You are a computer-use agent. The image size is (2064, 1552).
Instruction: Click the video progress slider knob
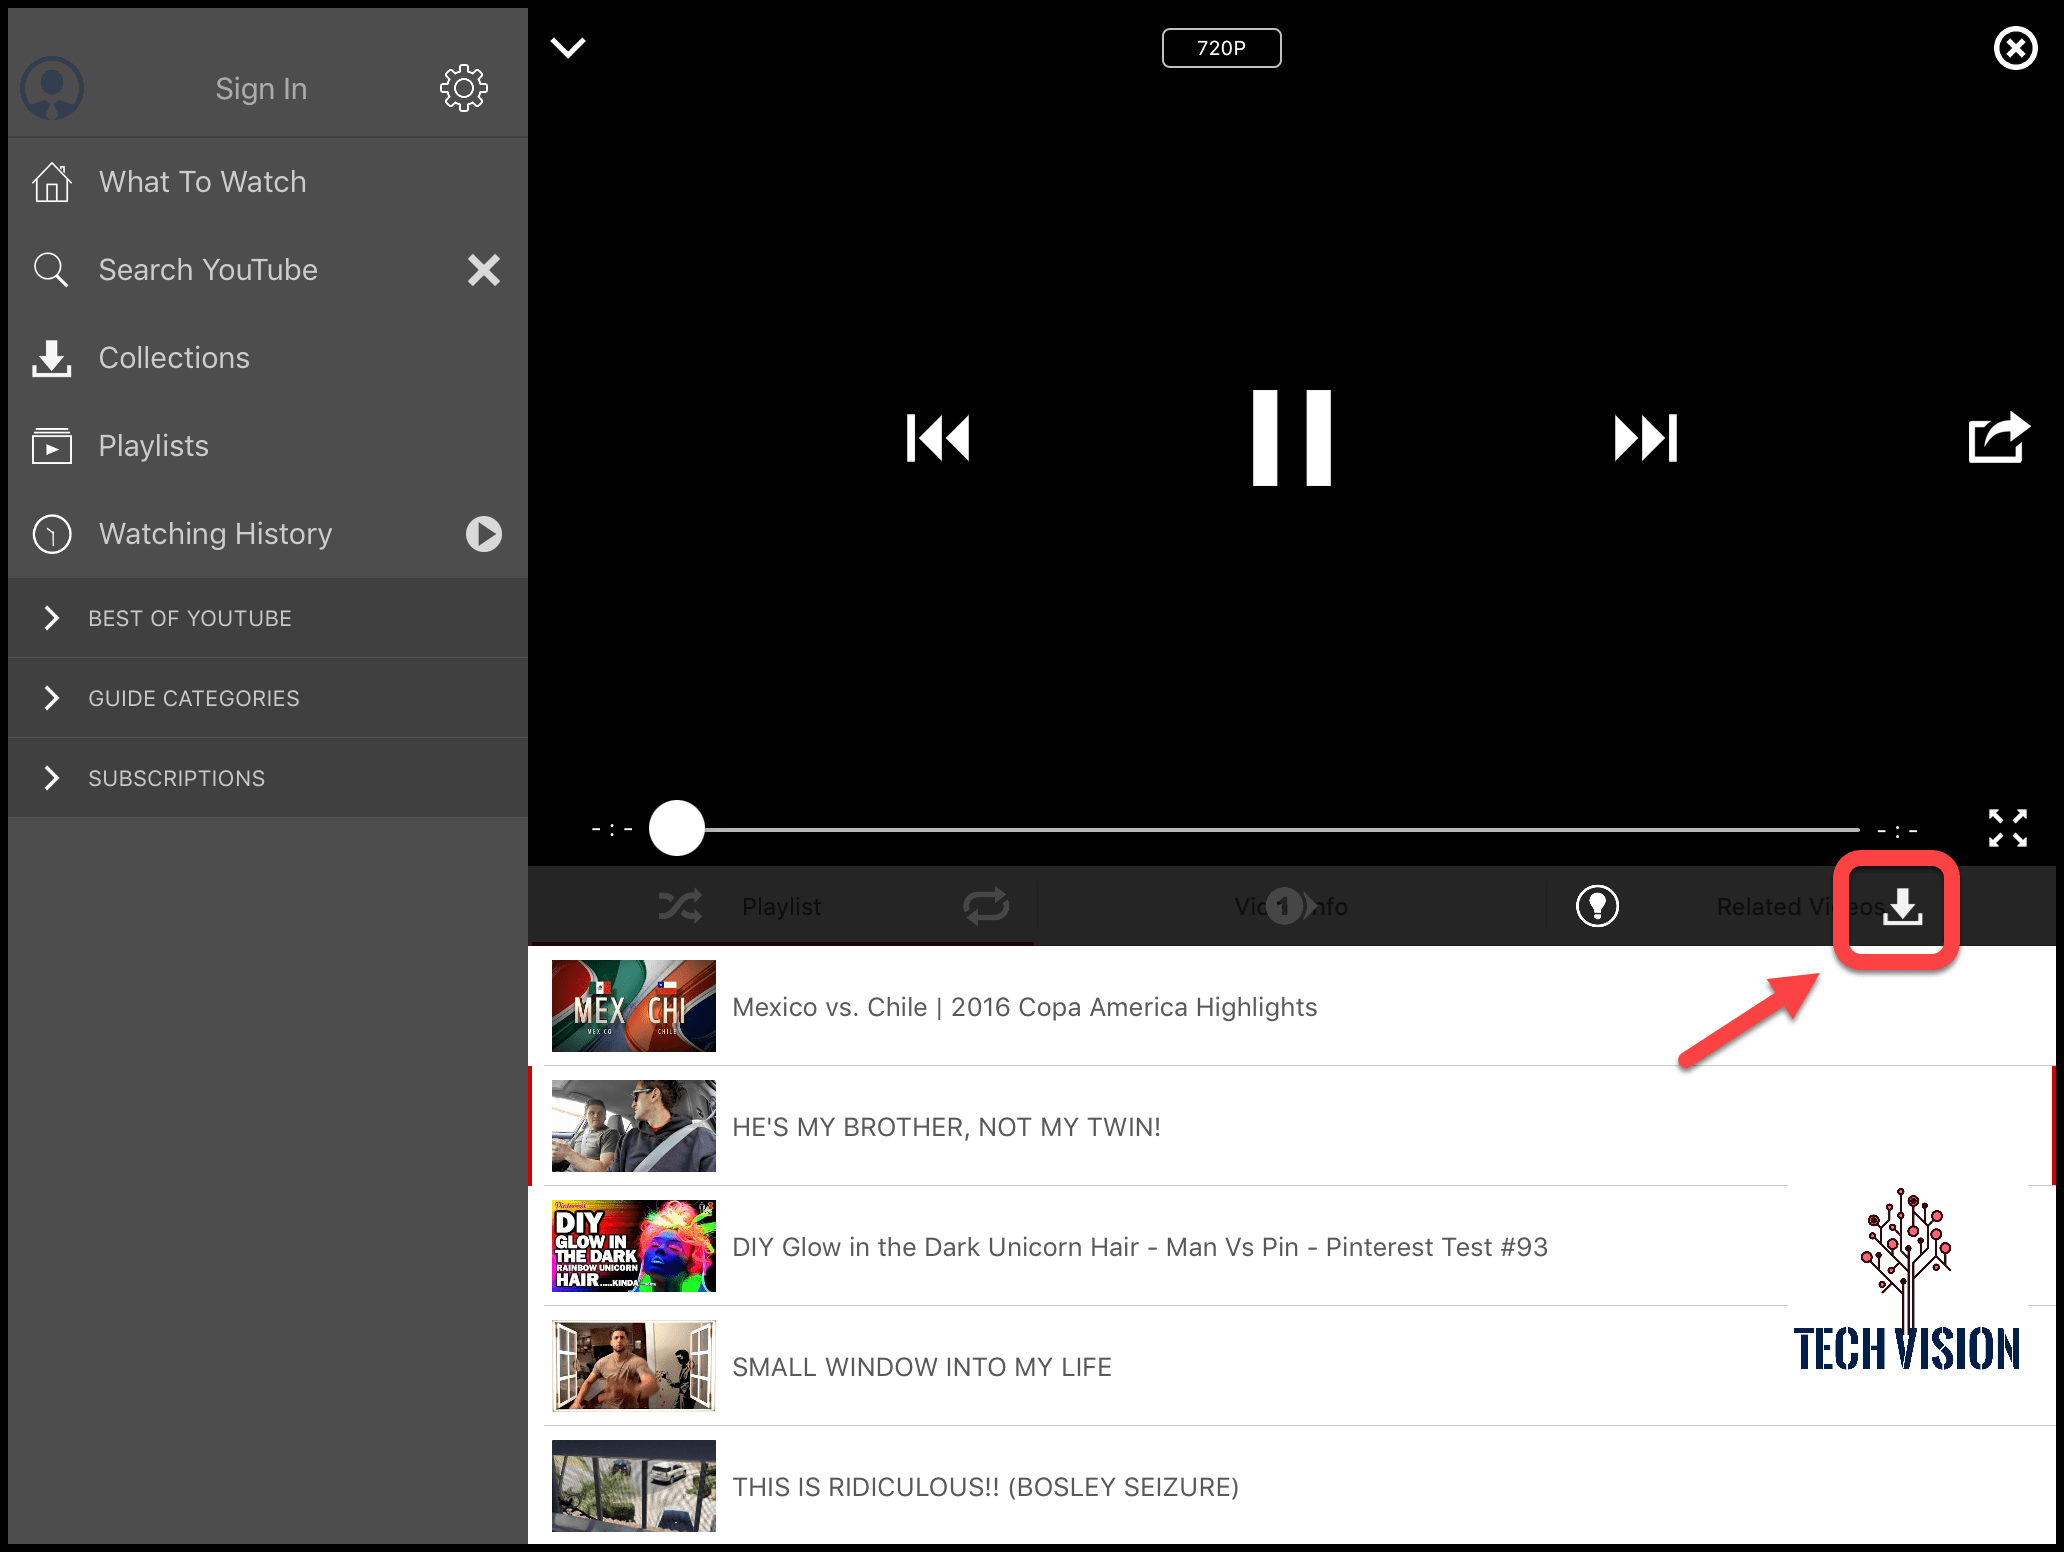coord(677,828)
